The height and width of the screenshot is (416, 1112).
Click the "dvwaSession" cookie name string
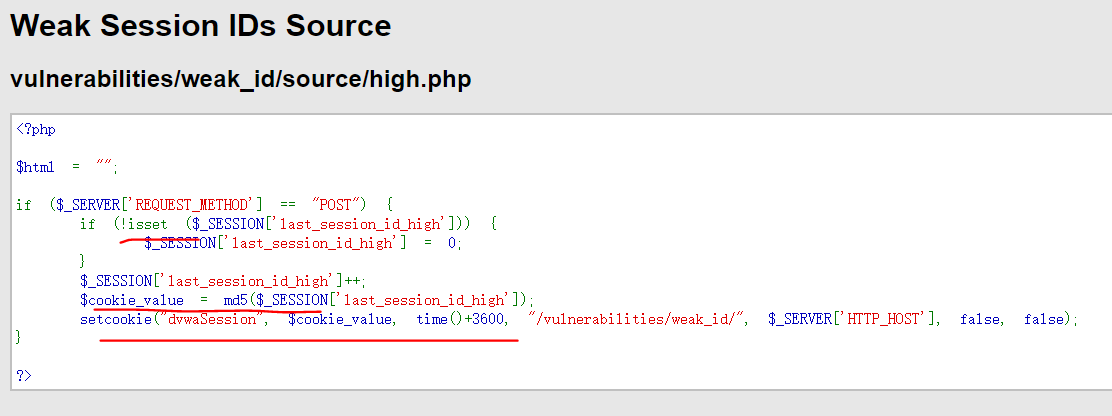pyautogui.click(x=211, y=319)
